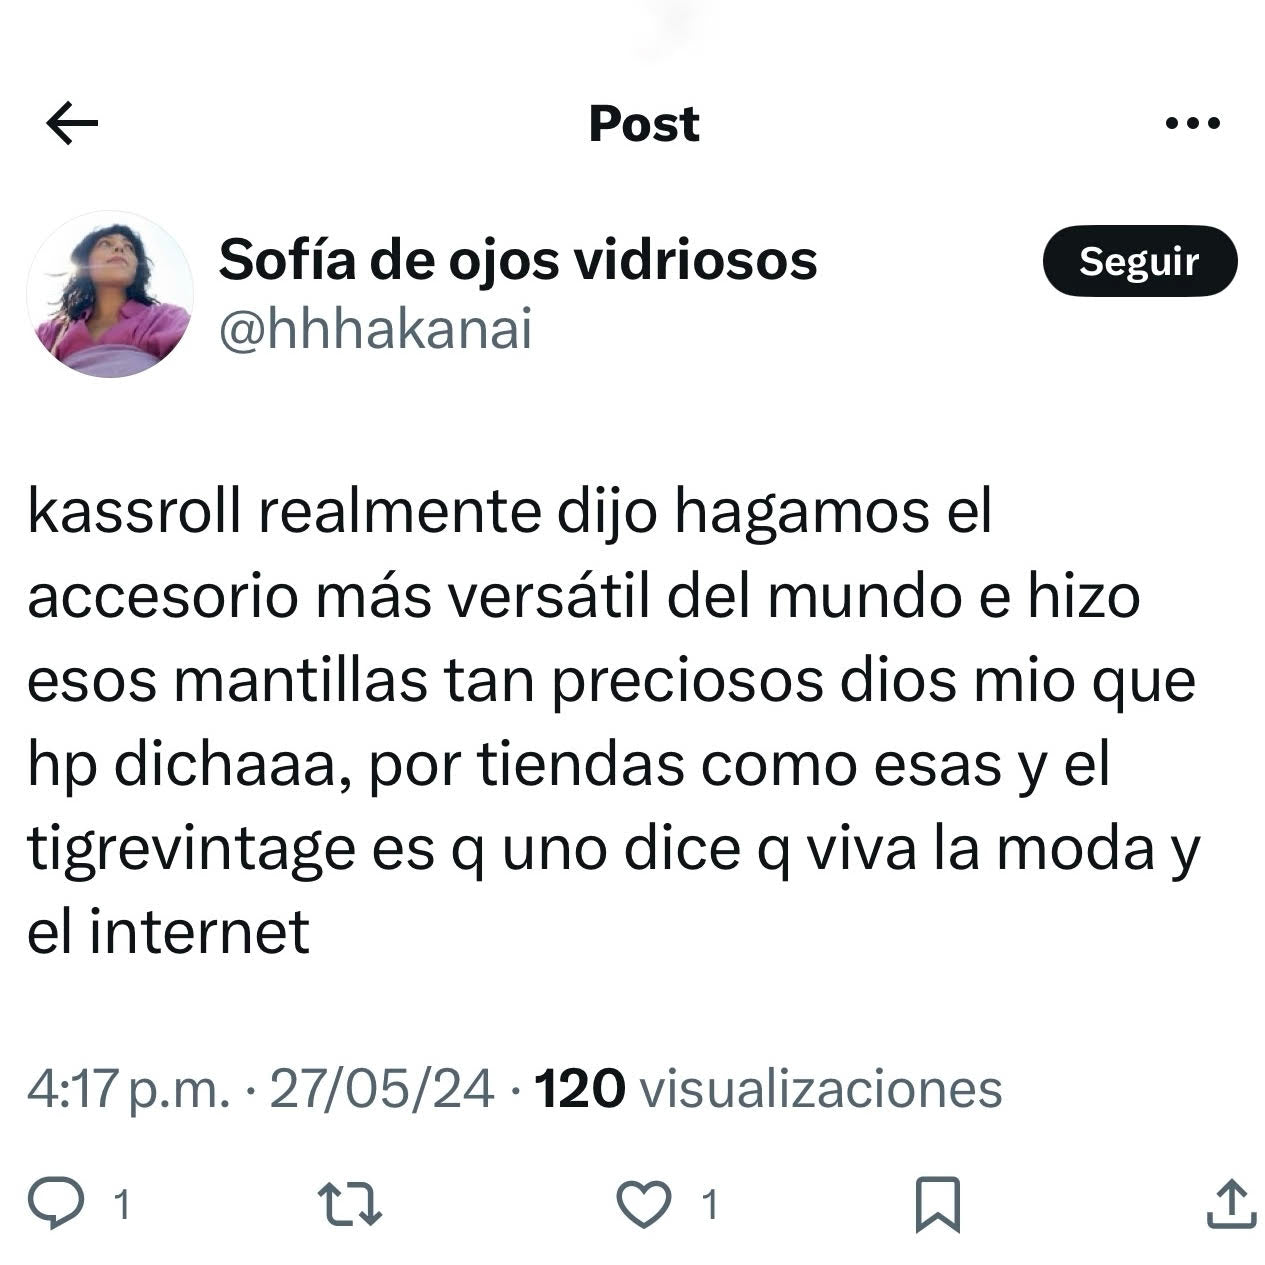Viewport: 1265px width, 1265px height.
Task: Tap the reply speech bubble icon
Action: [x=56, y=1203]
